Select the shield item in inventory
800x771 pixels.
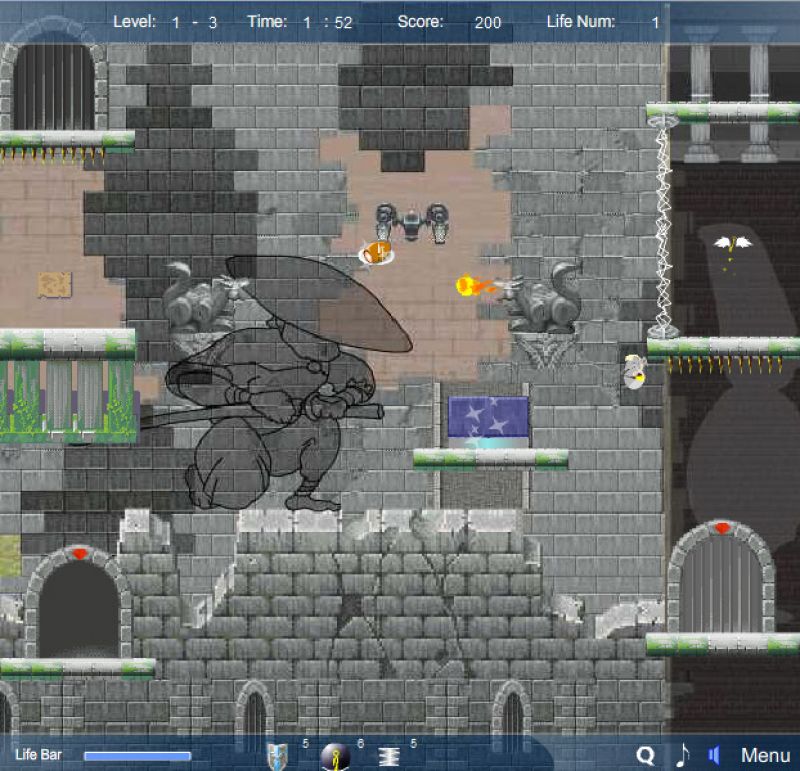click(278, 757)
